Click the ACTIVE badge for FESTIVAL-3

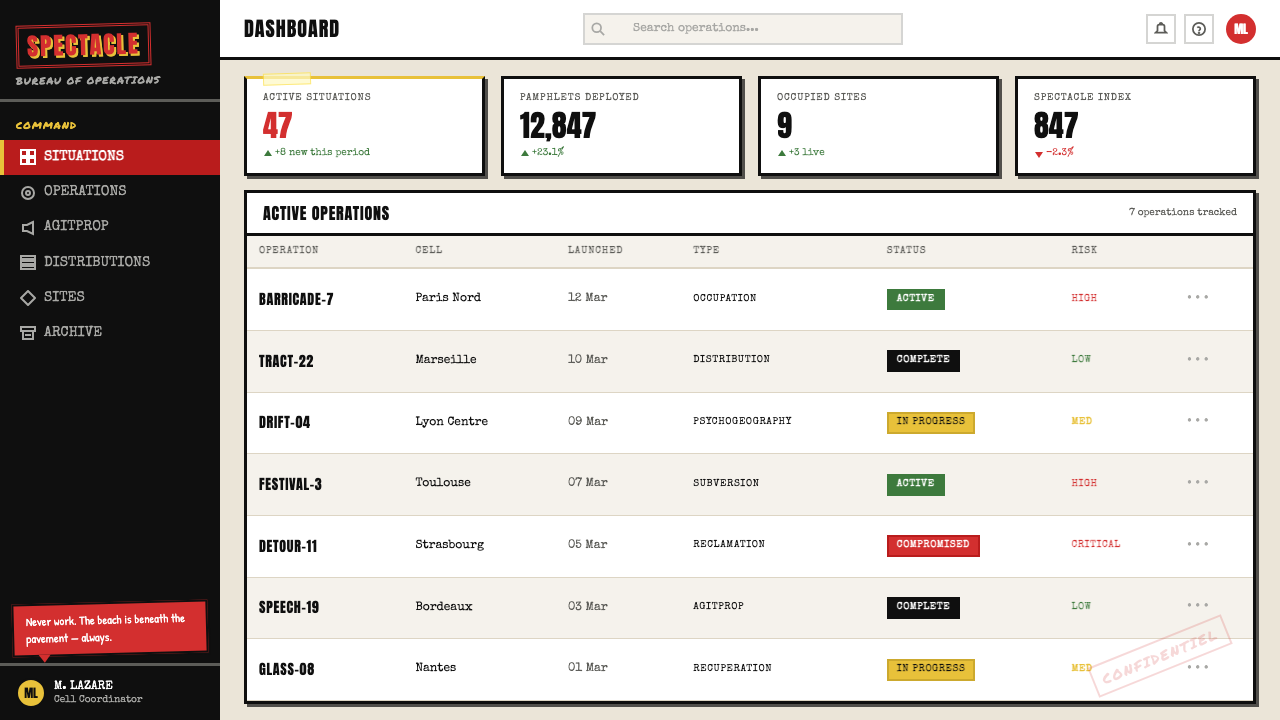coord(915,484)
